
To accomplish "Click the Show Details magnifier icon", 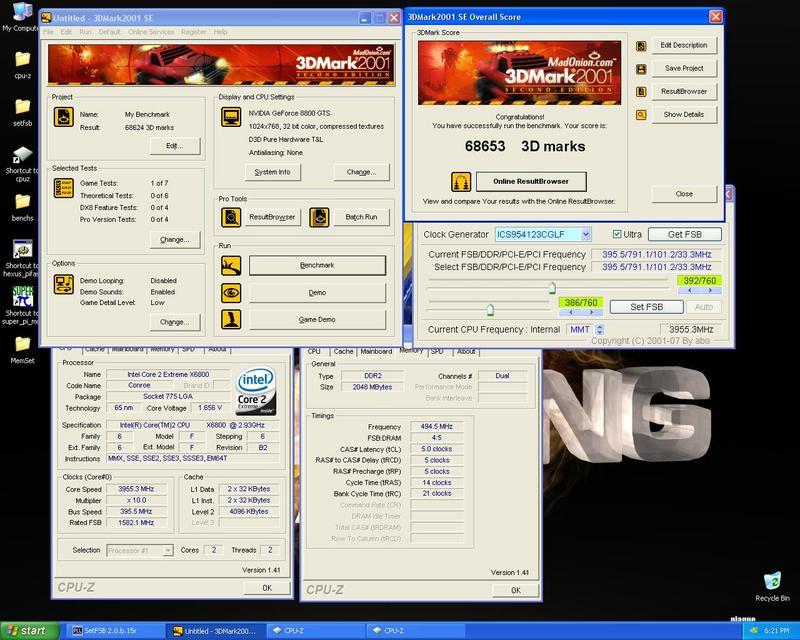I will point(641,115).
